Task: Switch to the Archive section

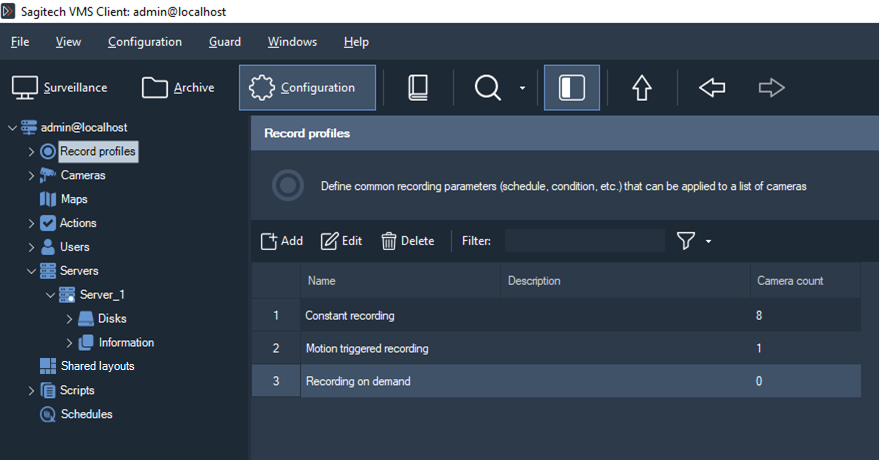Action: [178, 88]
